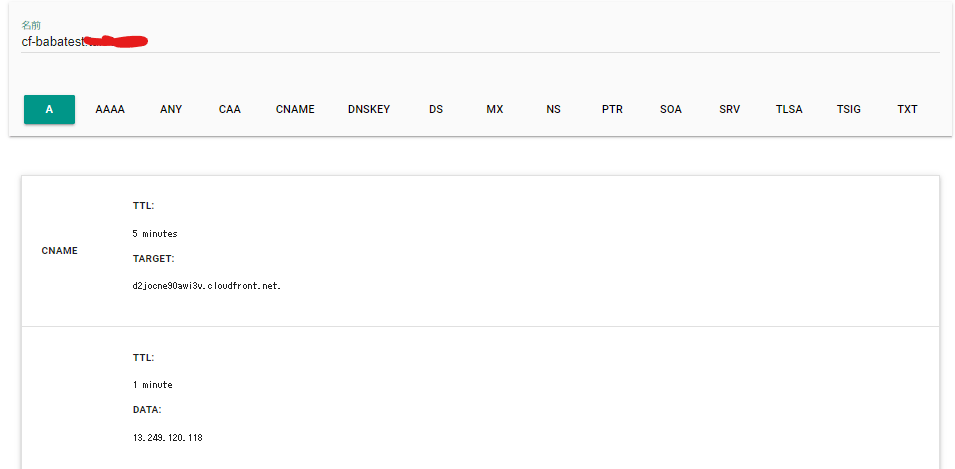
Task: Click the DATA: field label
Action: 147,410
